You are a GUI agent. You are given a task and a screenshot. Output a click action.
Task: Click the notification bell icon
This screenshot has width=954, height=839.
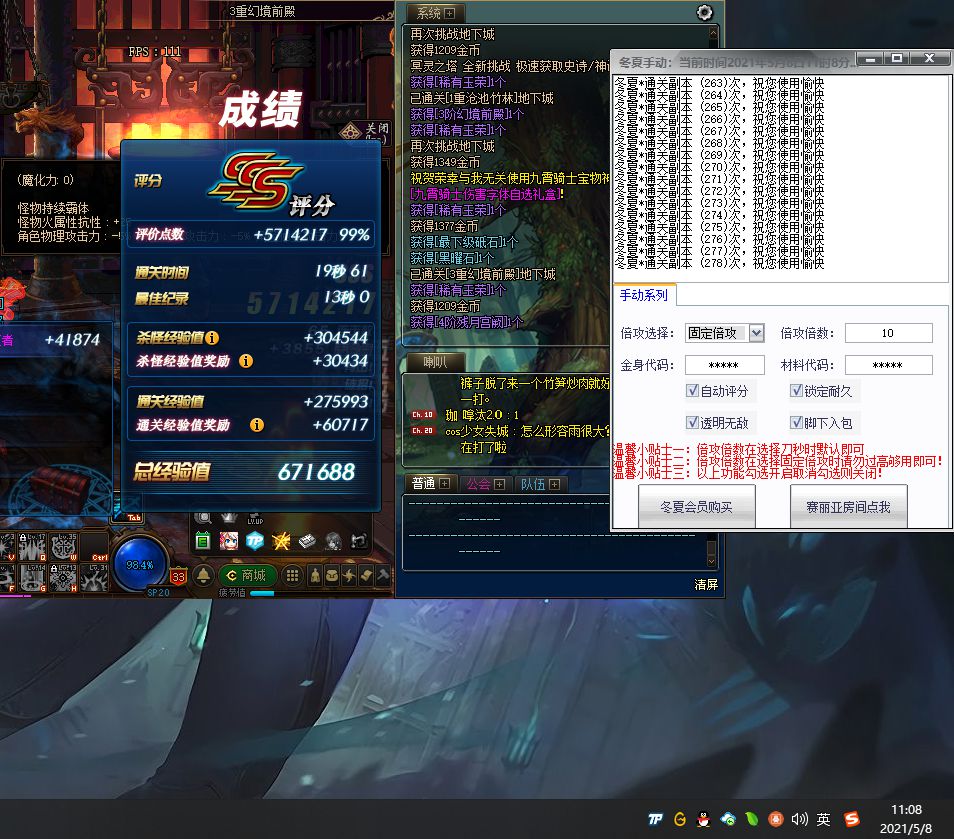(203, 575)
